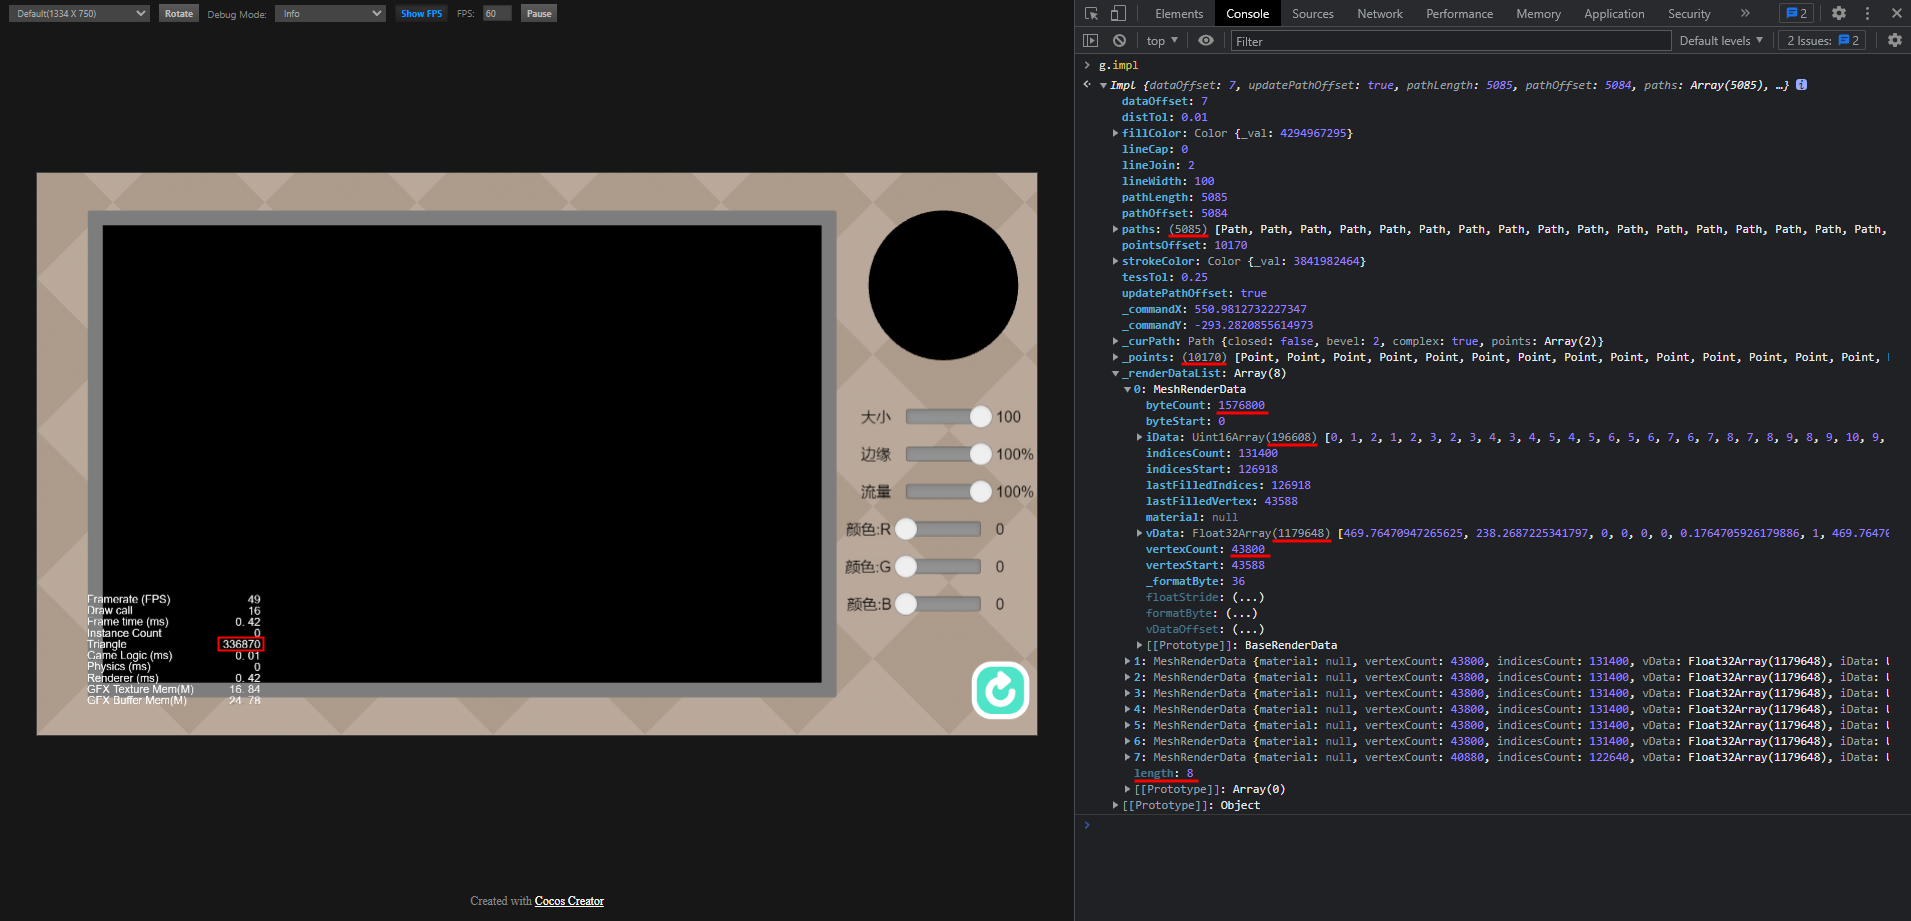This screenshot has width=1911, height=921.
Task: Switch to the Elements tab
Action: pos(1179,14)
